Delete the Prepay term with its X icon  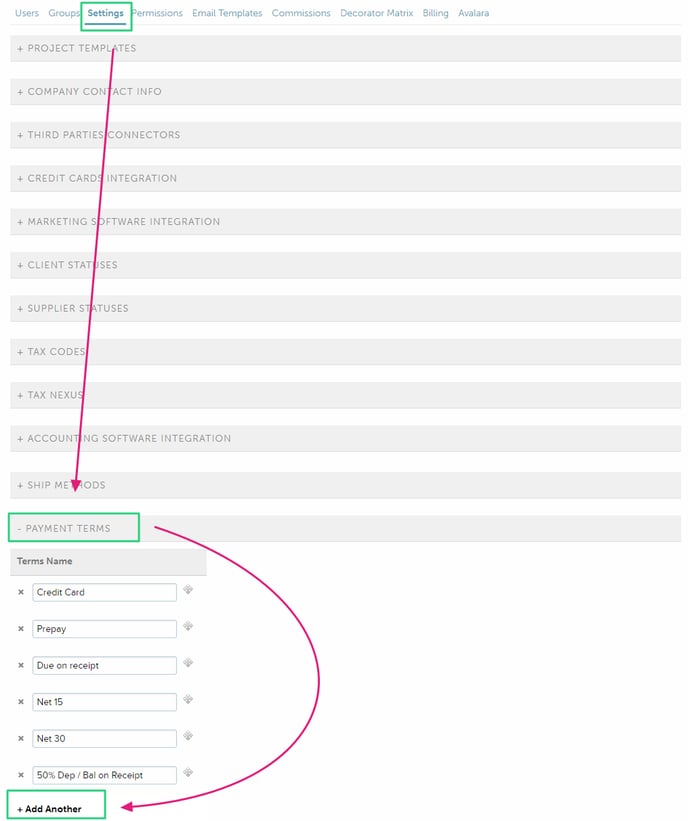click(x=21, y=629)
